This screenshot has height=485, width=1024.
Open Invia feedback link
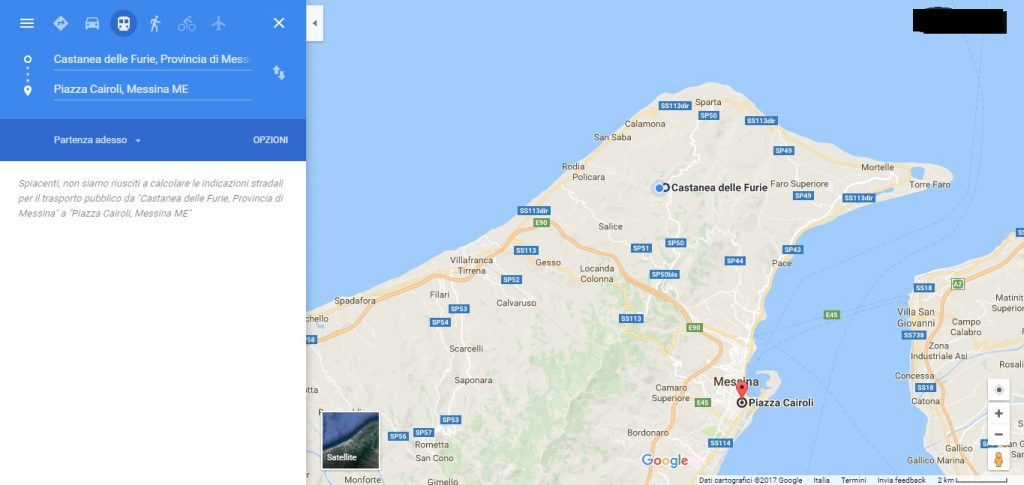pos(901,480)
